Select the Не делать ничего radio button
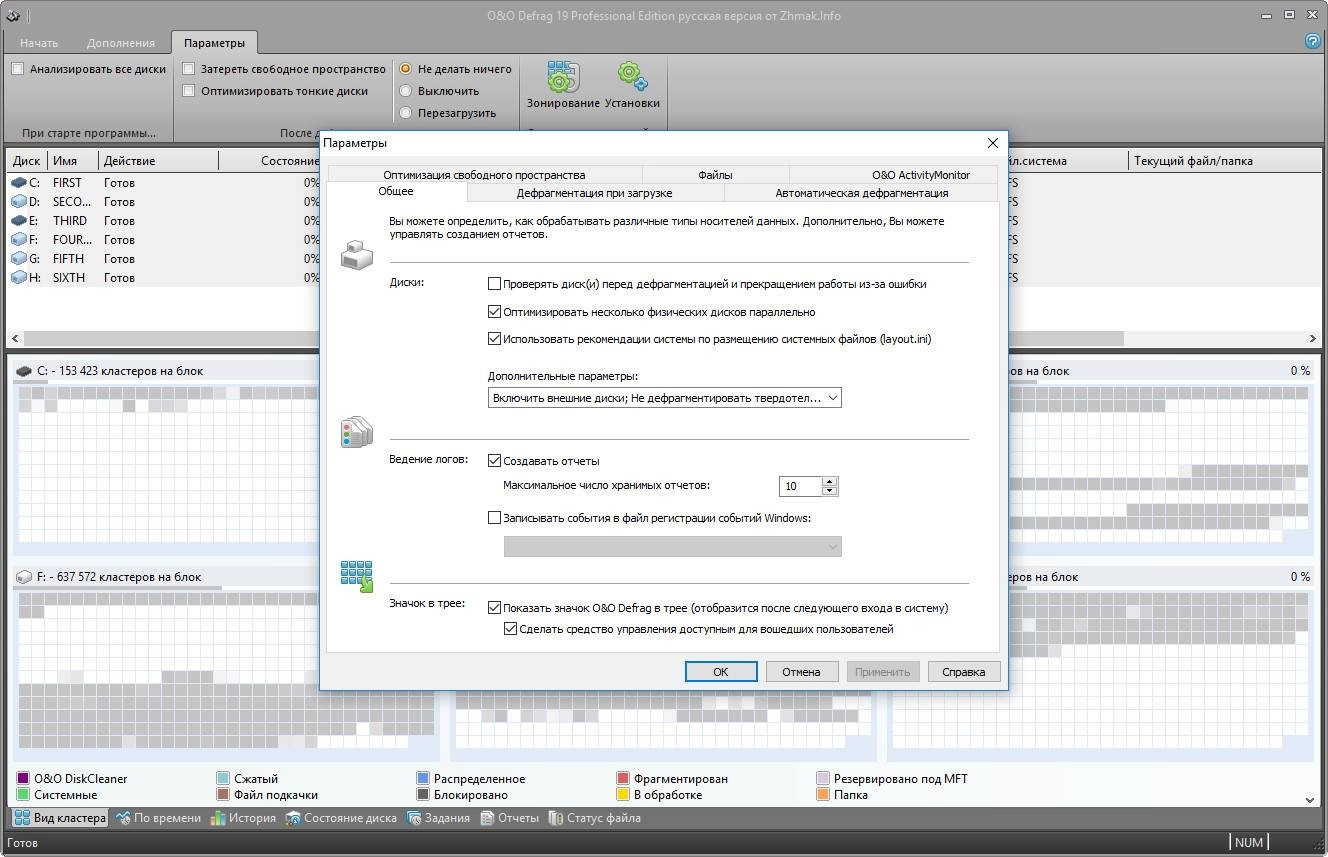The image size is (1328, 857). click(406, 69)
